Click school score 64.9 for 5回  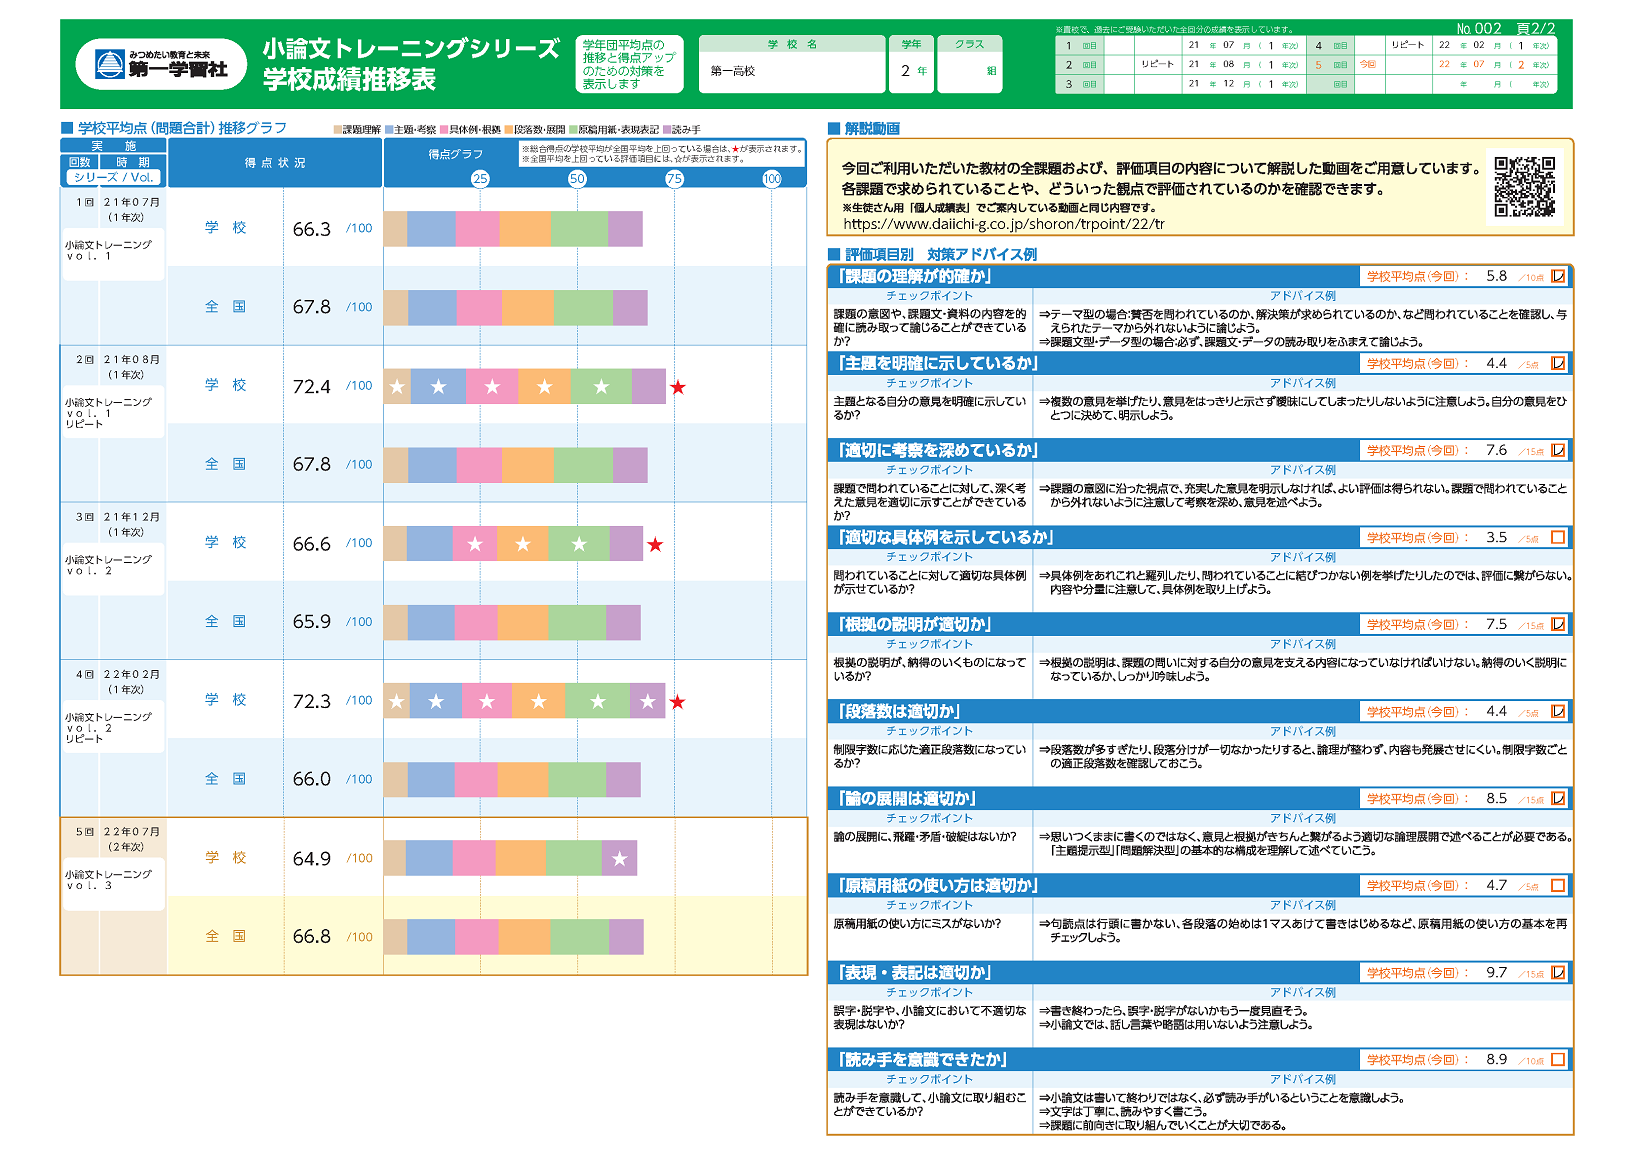point(311,859)
